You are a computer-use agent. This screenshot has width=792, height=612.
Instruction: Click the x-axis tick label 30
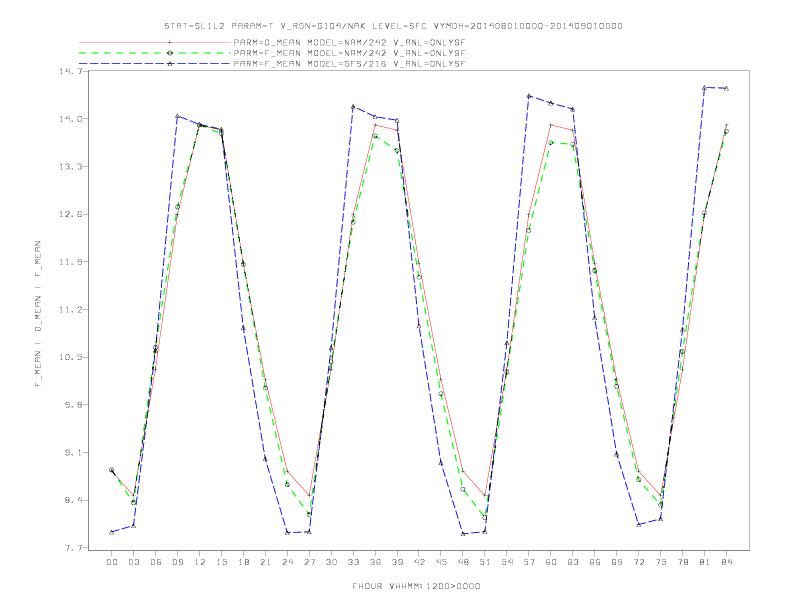[x=331, y=562]
